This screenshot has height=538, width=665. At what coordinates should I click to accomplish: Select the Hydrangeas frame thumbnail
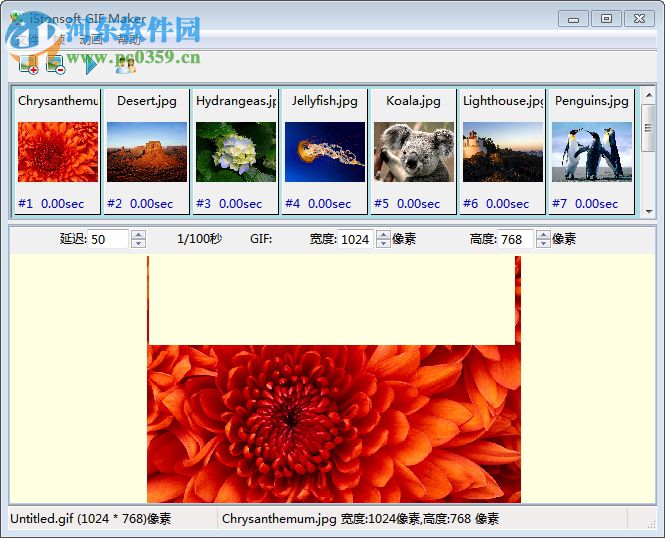(x=236, y=152)
